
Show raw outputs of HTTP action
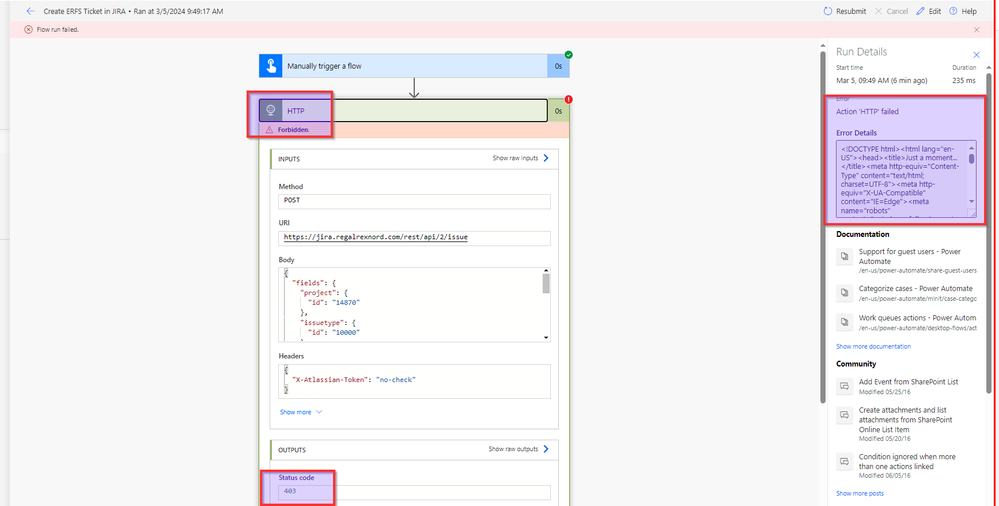coord(519,449)
